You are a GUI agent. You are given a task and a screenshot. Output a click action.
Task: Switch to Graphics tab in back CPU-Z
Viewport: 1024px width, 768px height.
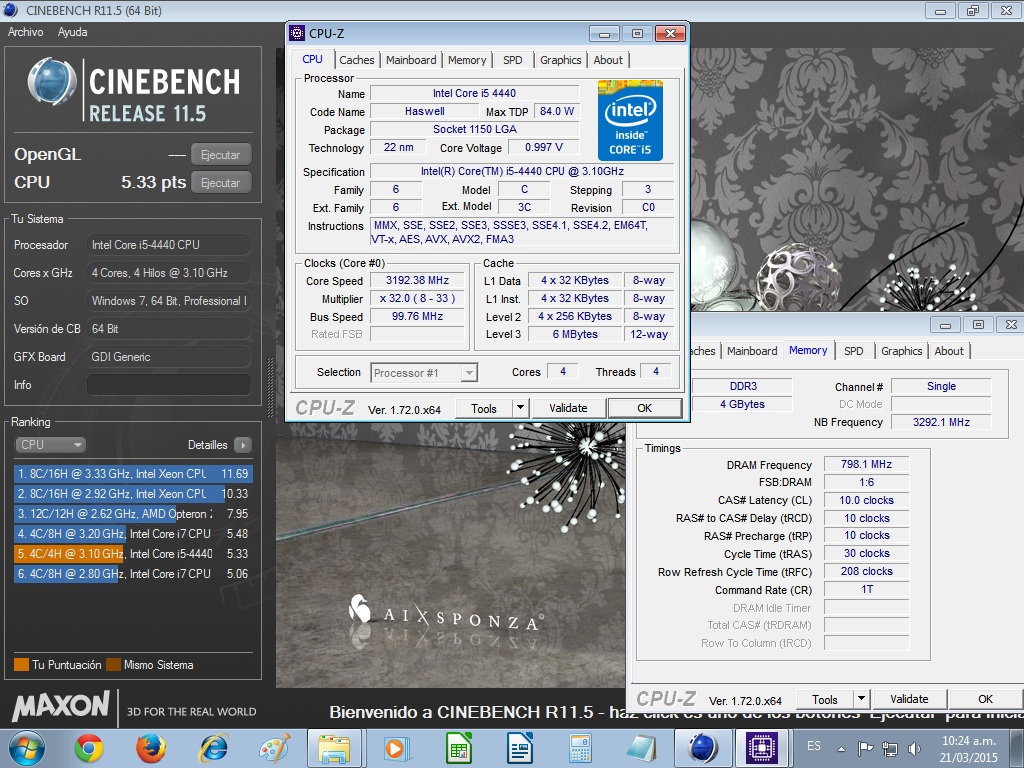pyautogui.click(x=902, y=351)
